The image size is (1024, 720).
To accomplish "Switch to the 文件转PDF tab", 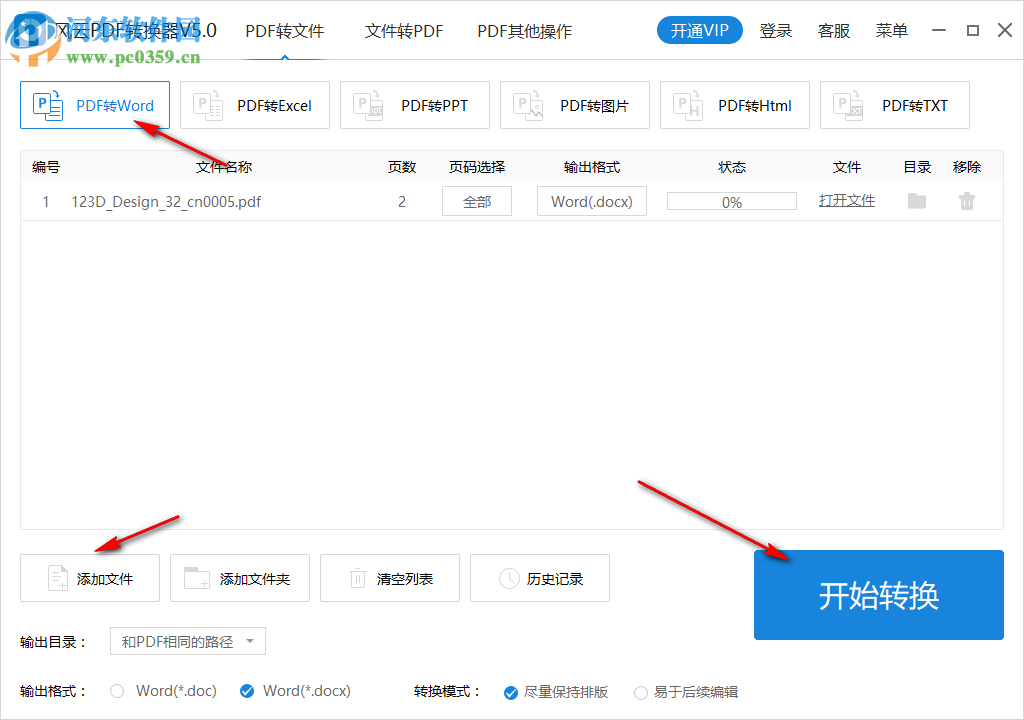I will [404, 31].
